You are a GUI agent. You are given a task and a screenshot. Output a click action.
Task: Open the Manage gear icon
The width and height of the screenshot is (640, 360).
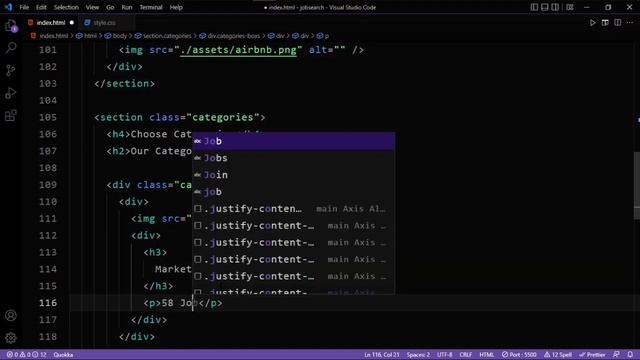(x=11, y=338)
